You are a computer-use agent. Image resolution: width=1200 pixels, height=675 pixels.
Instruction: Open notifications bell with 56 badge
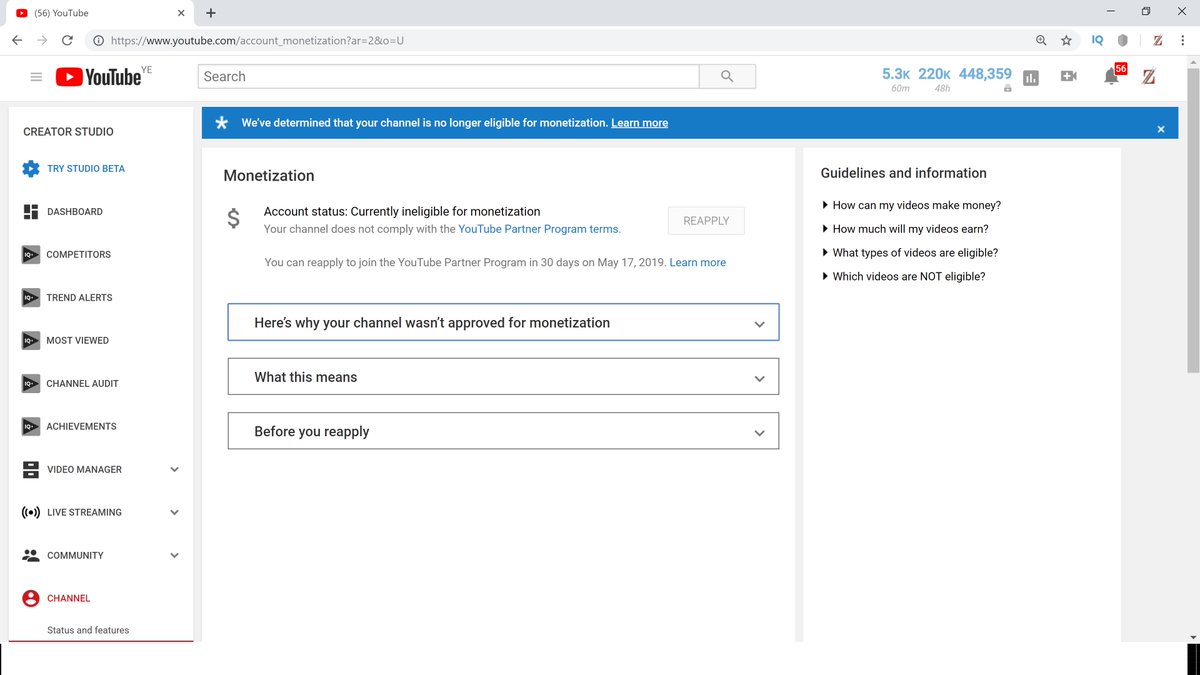(1111, 77)
